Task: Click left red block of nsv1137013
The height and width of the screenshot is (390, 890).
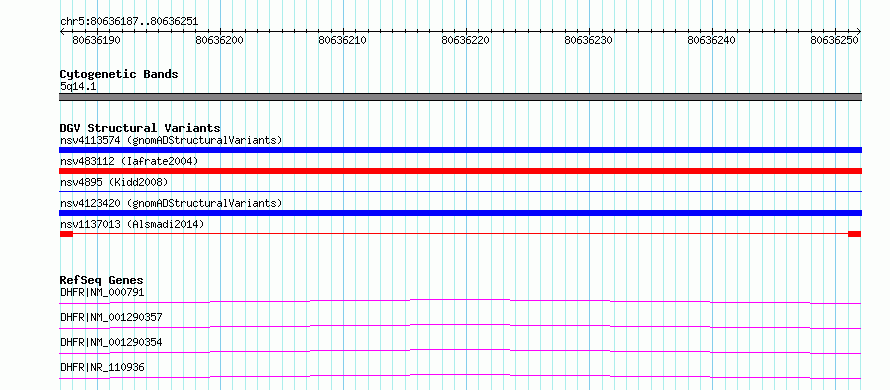Action: pos(66,234)
